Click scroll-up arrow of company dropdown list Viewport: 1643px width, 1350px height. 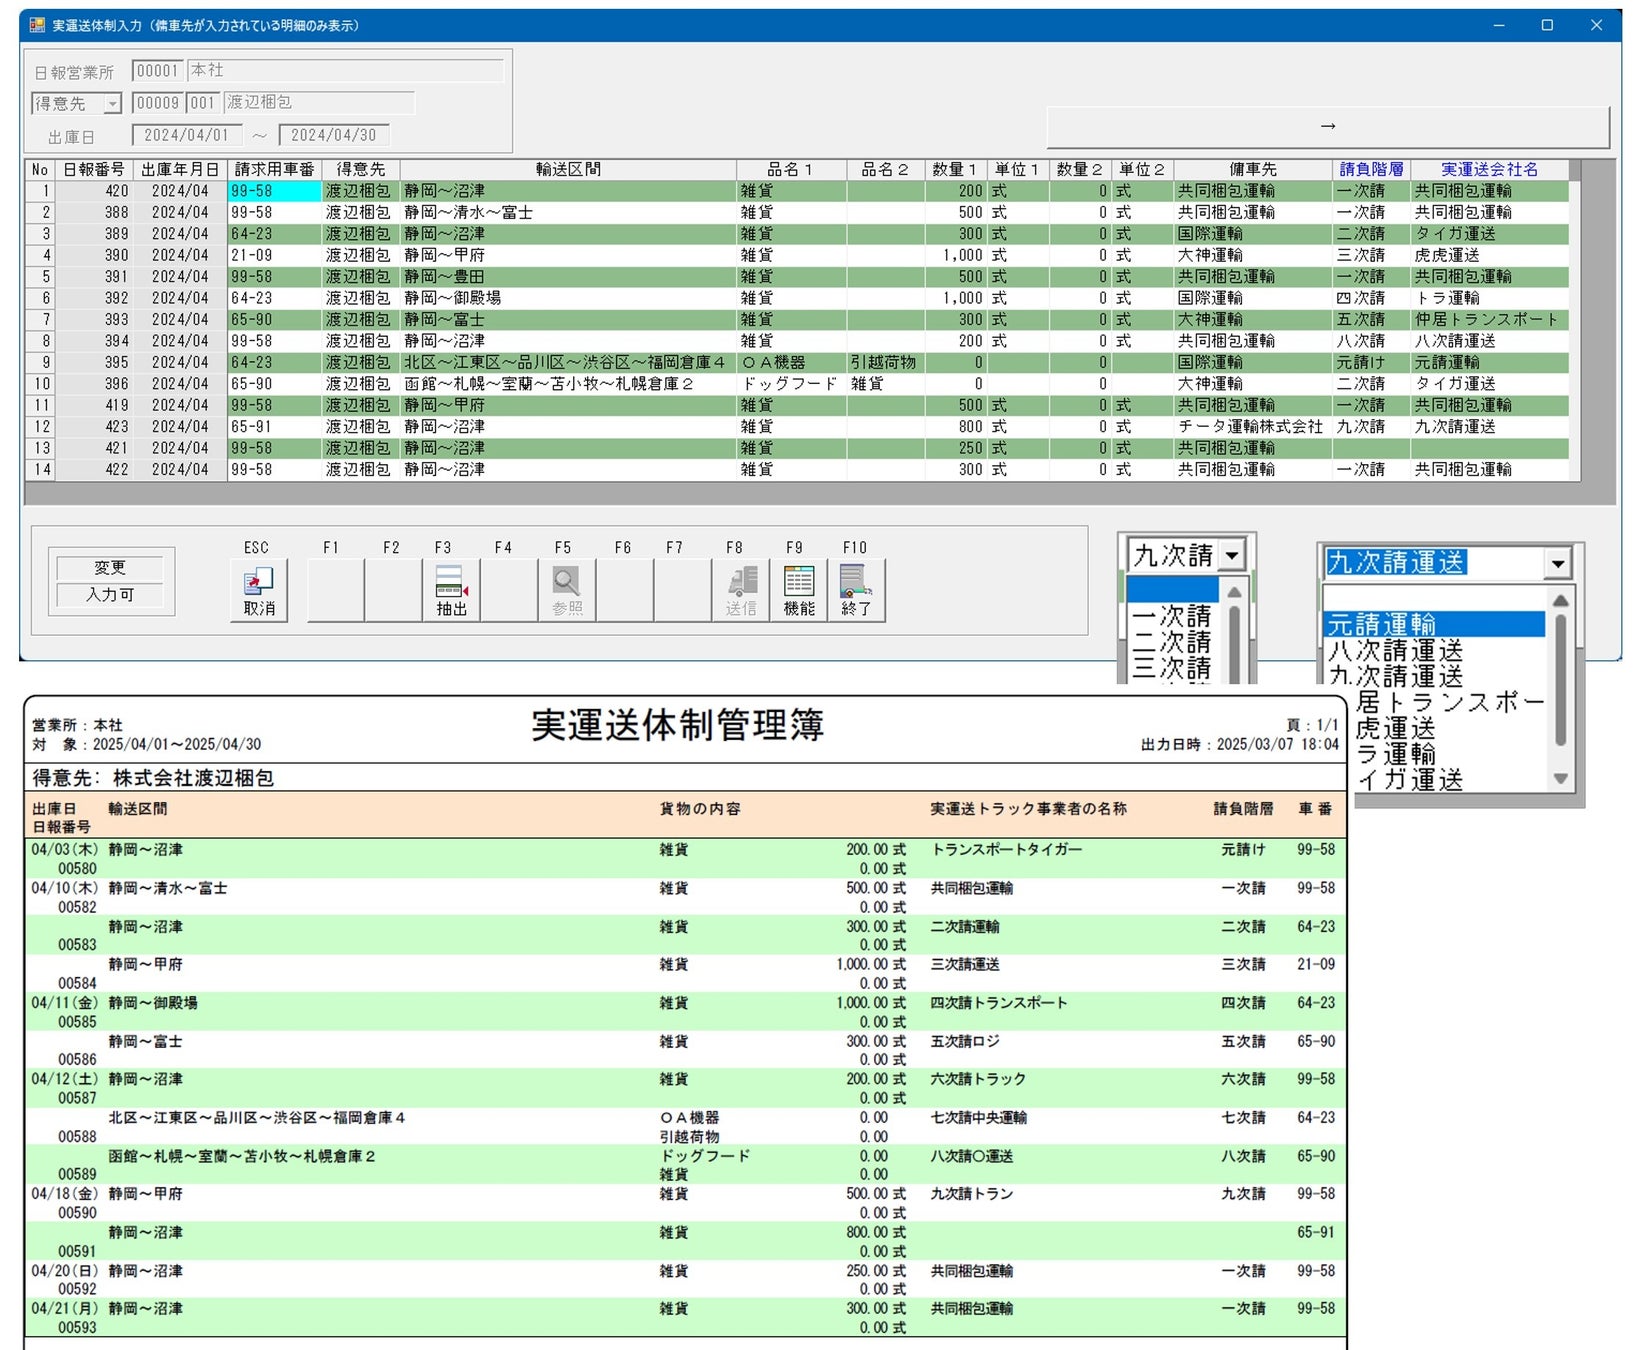[1559, 601]
